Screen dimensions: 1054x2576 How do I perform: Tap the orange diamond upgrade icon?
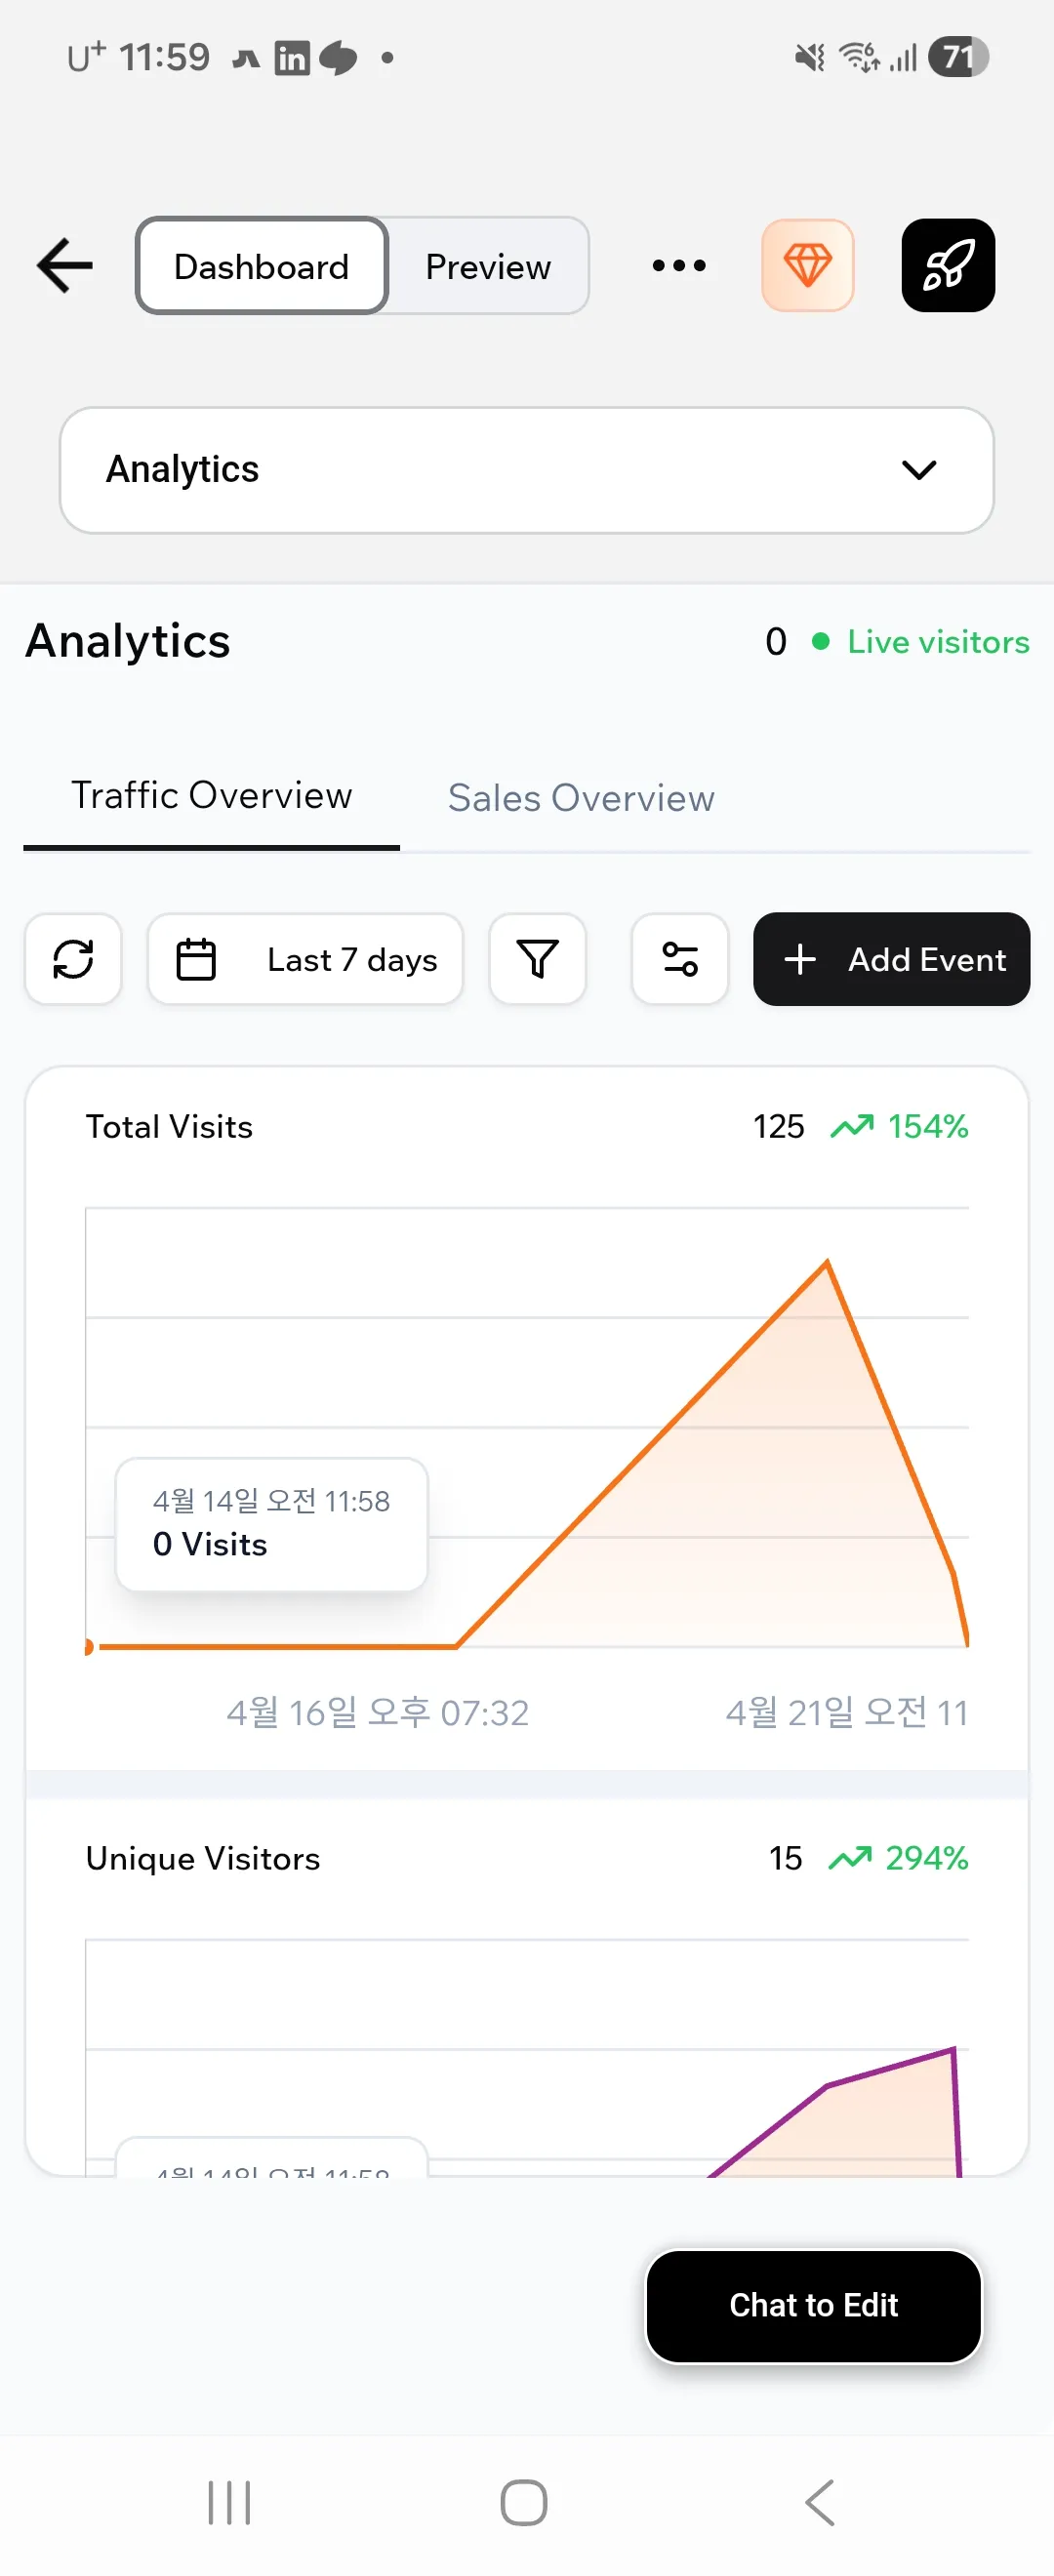(x=807, y=266)
